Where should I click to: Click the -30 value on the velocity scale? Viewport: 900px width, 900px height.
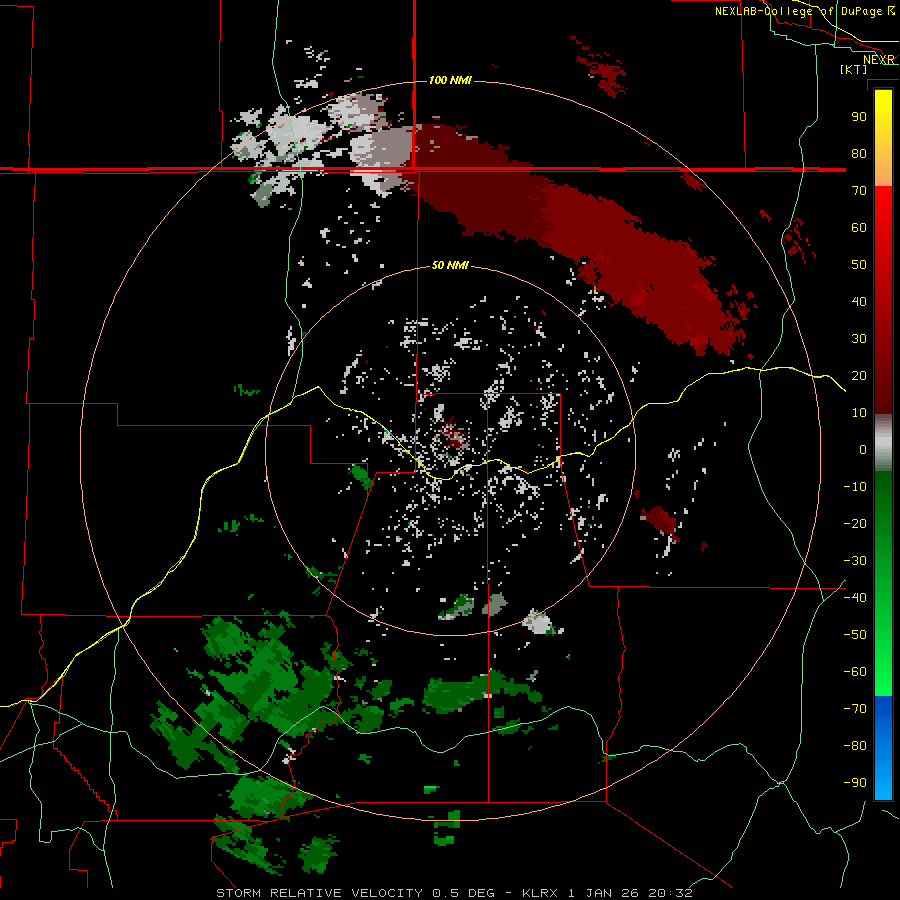coord(855,561)
